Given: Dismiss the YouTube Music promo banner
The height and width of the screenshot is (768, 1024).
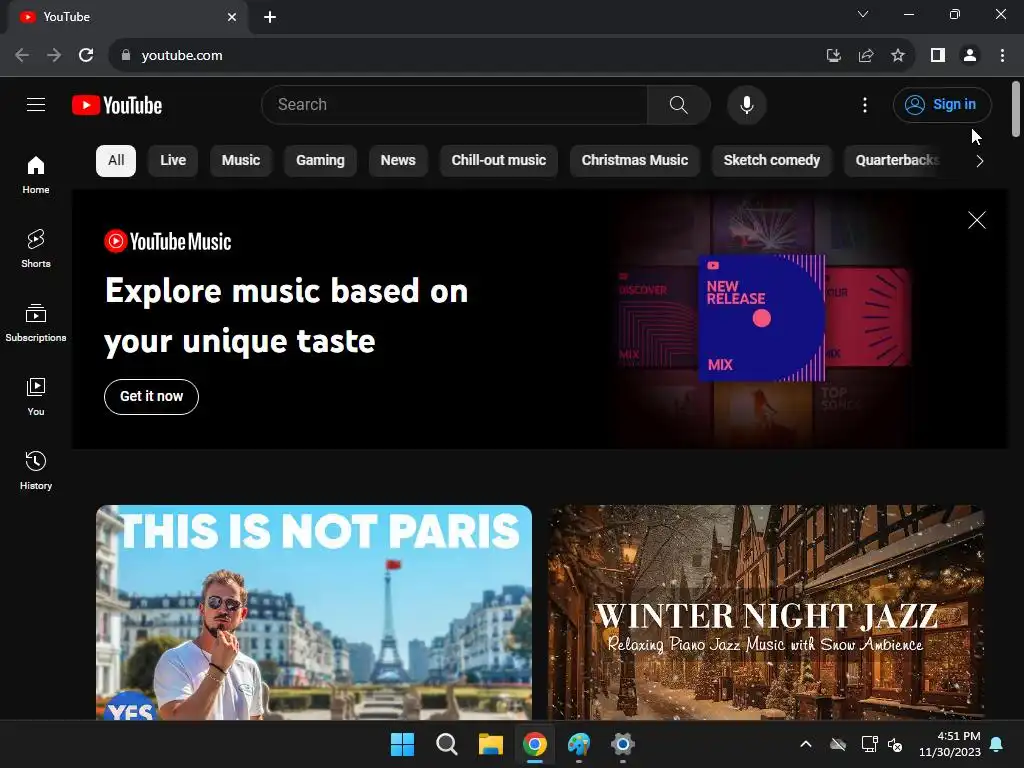Looking at the screenshot, I should pos(976,220).
